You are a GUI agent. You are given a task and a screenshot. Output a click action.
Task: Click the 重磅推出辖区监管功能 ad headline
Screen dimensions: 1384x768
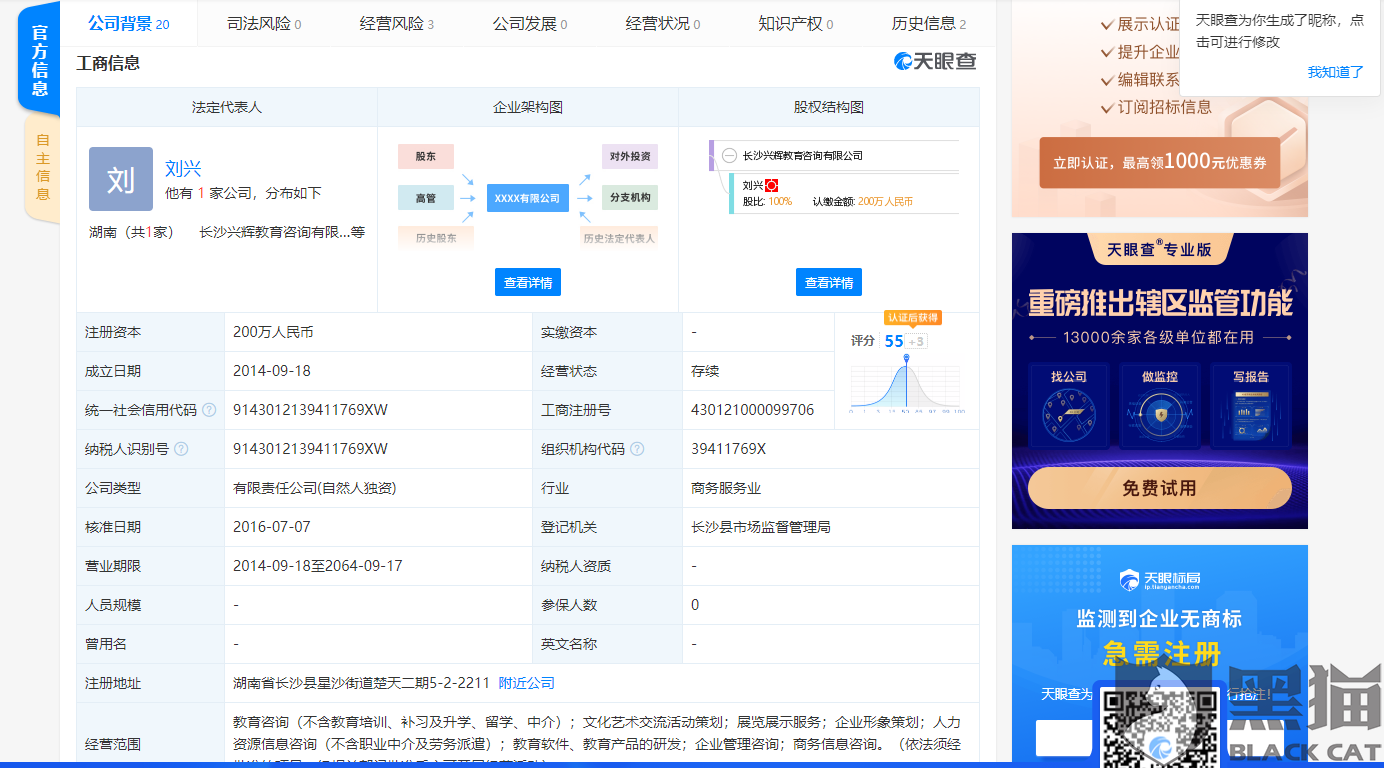pyautogui.click(x=1160, y=301)
